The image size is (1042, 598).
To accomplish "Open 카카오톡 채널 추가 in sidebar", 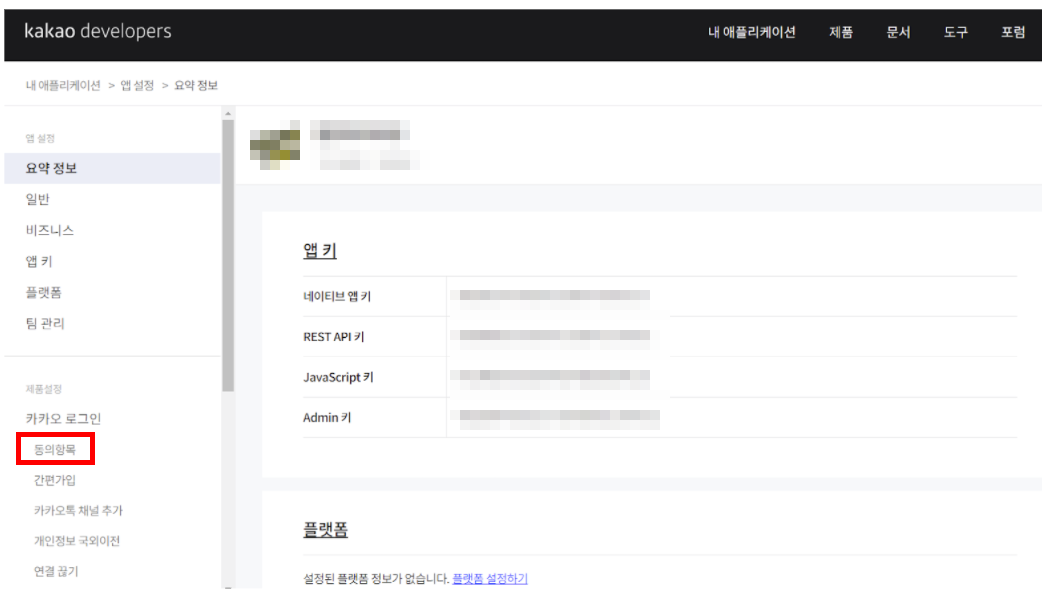I will tap(78, 510).
